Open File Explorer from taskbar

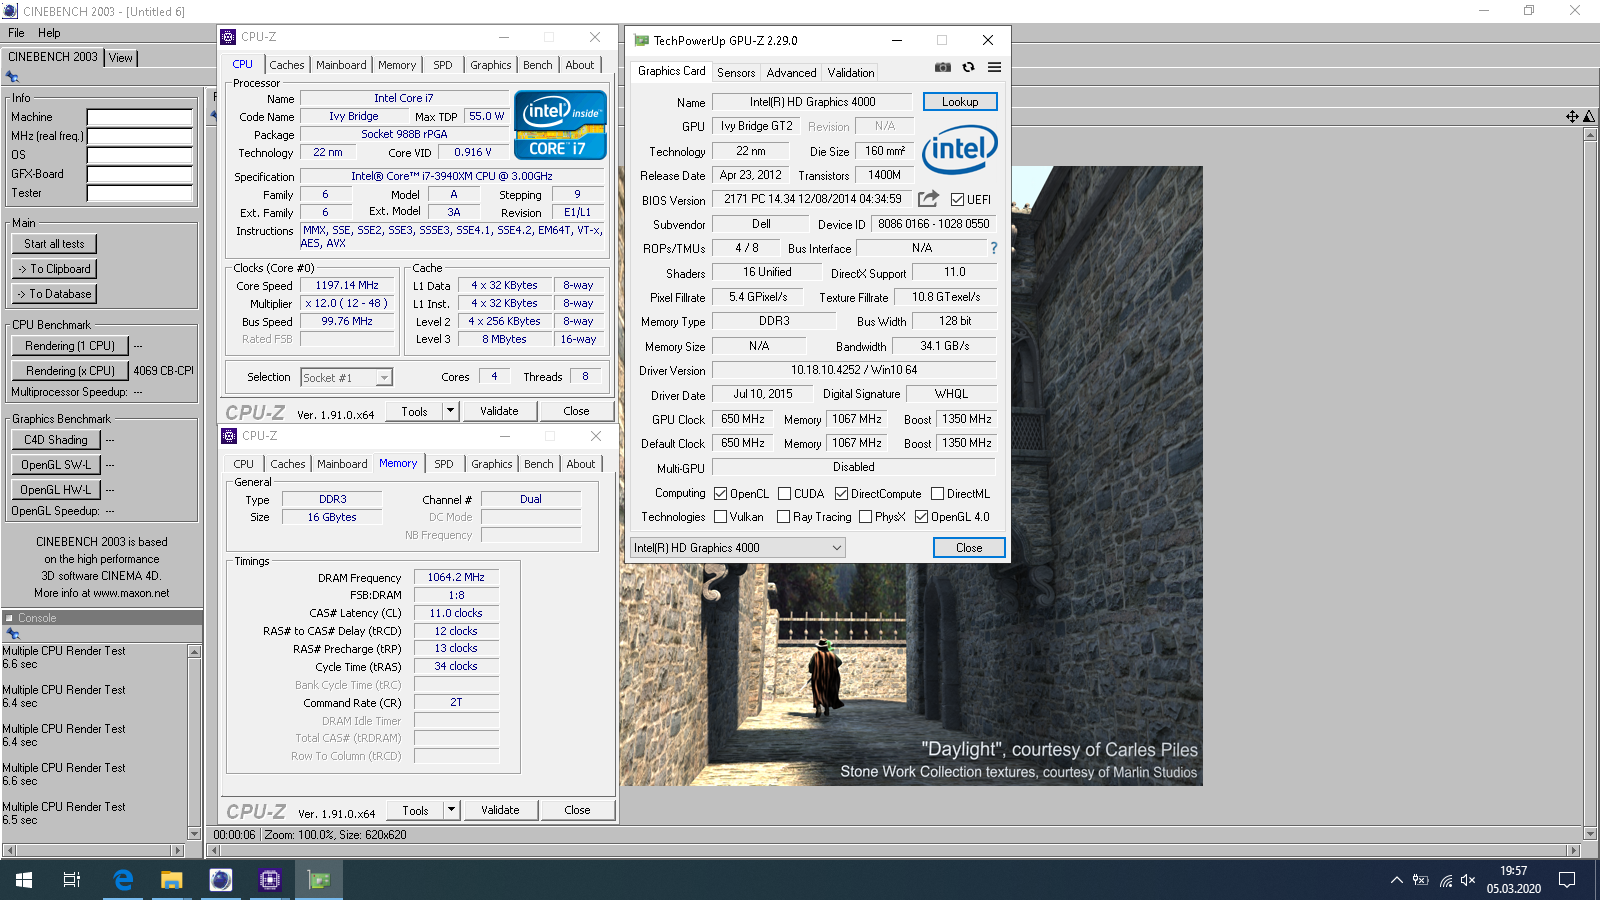pos(172,880)
